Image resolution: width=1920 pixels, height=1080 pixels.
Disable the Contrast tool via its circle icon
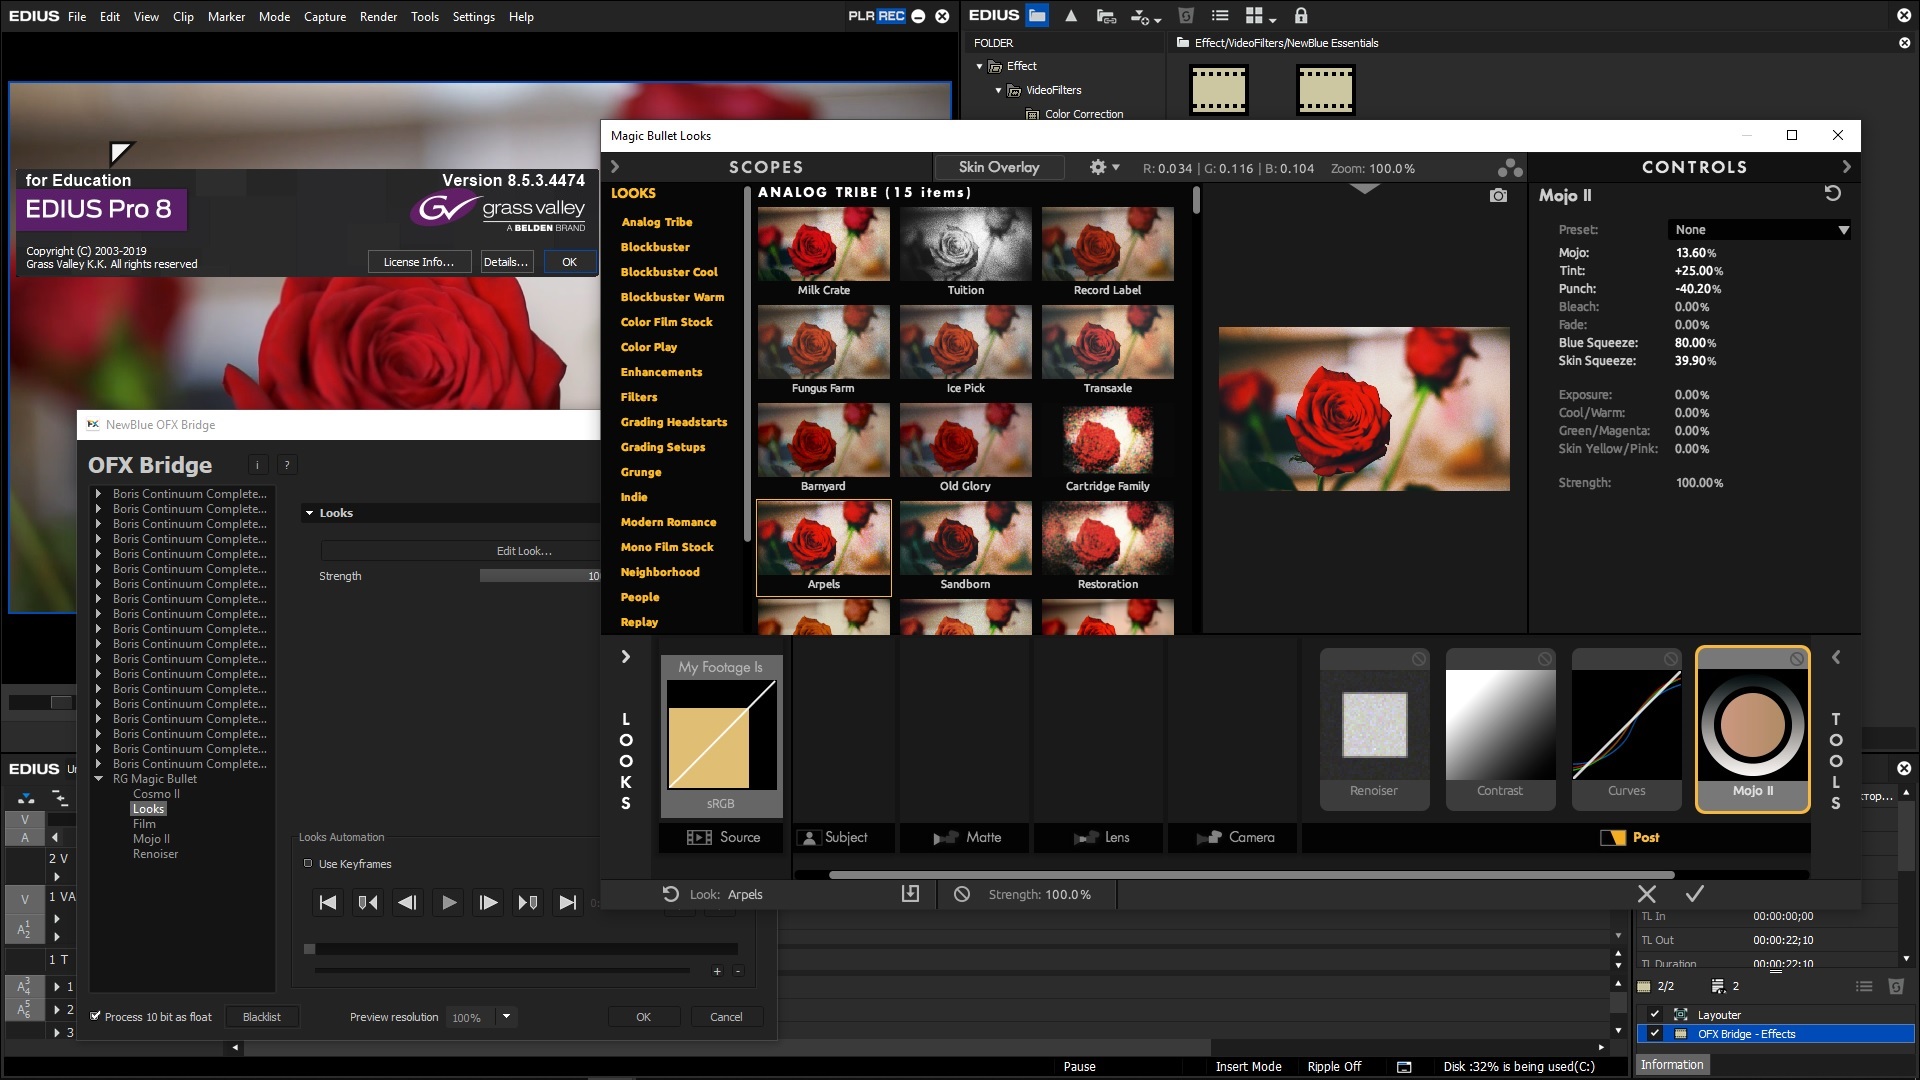click(1545, 659)
